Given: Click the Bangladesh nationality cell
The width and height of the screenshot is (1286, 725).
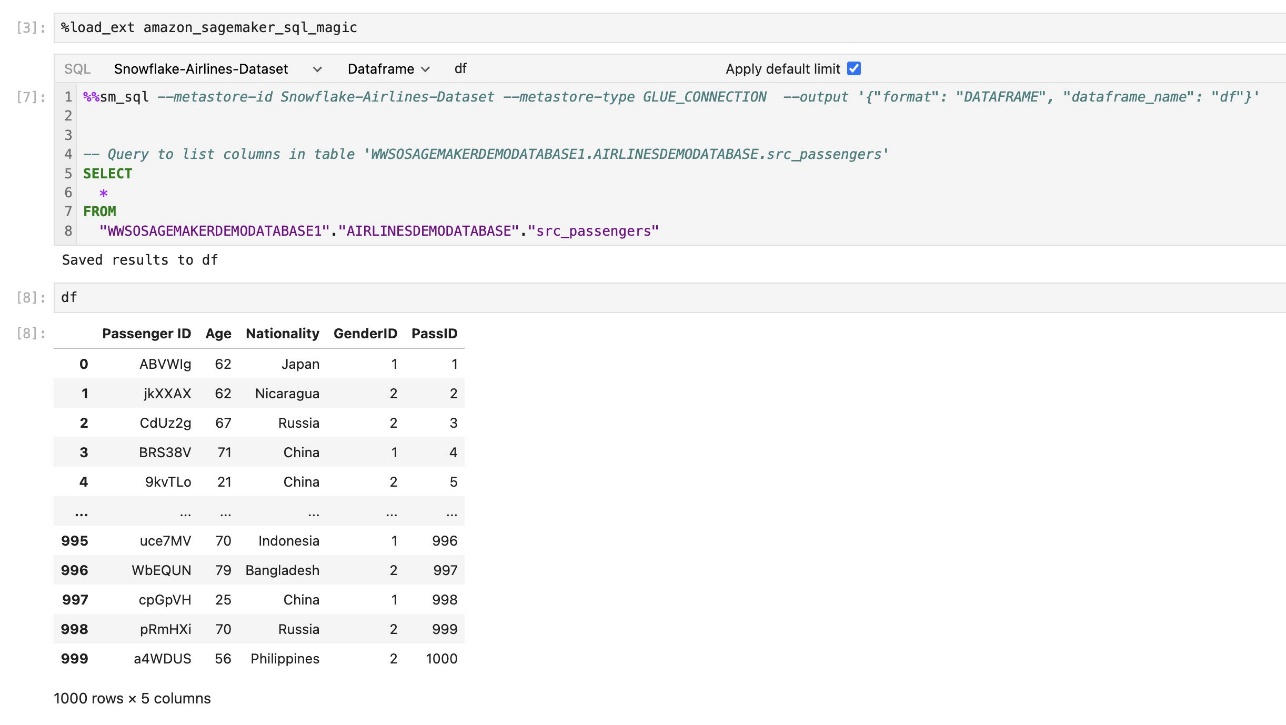Looking at the screenshot, I should tap(283, 570).
